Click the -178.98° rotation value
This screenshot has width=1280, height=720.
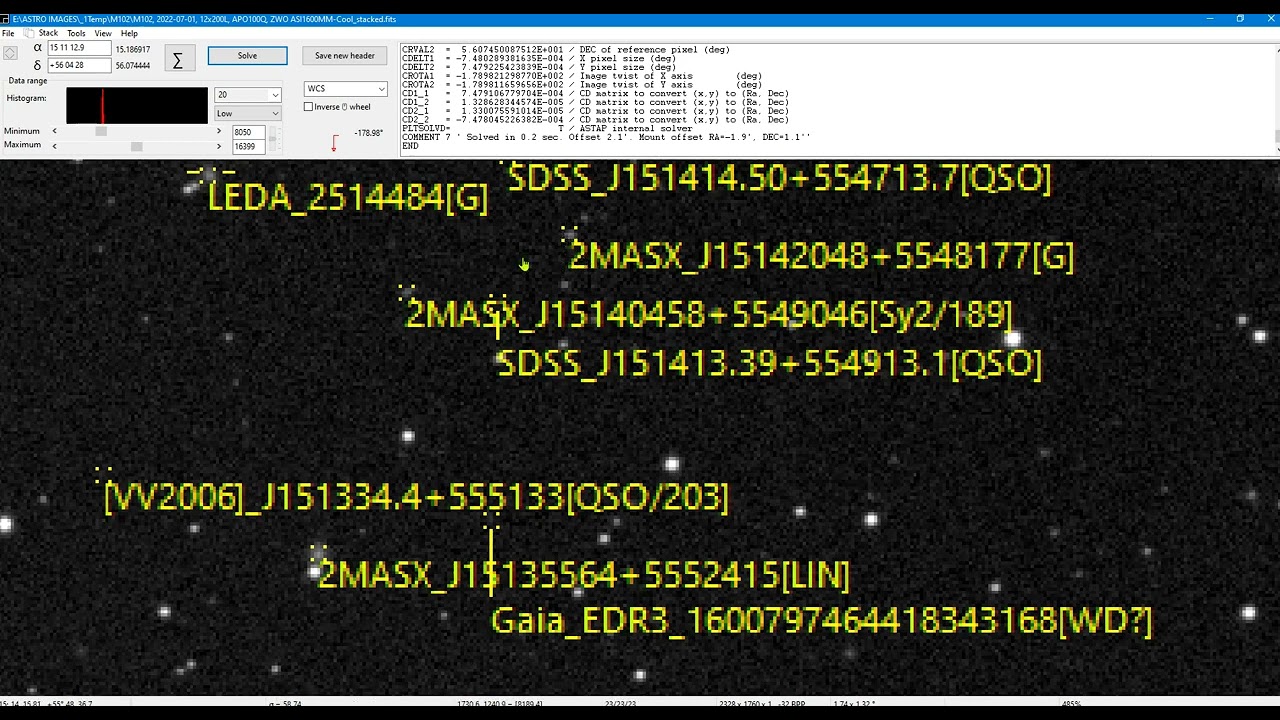click(369, 133)
